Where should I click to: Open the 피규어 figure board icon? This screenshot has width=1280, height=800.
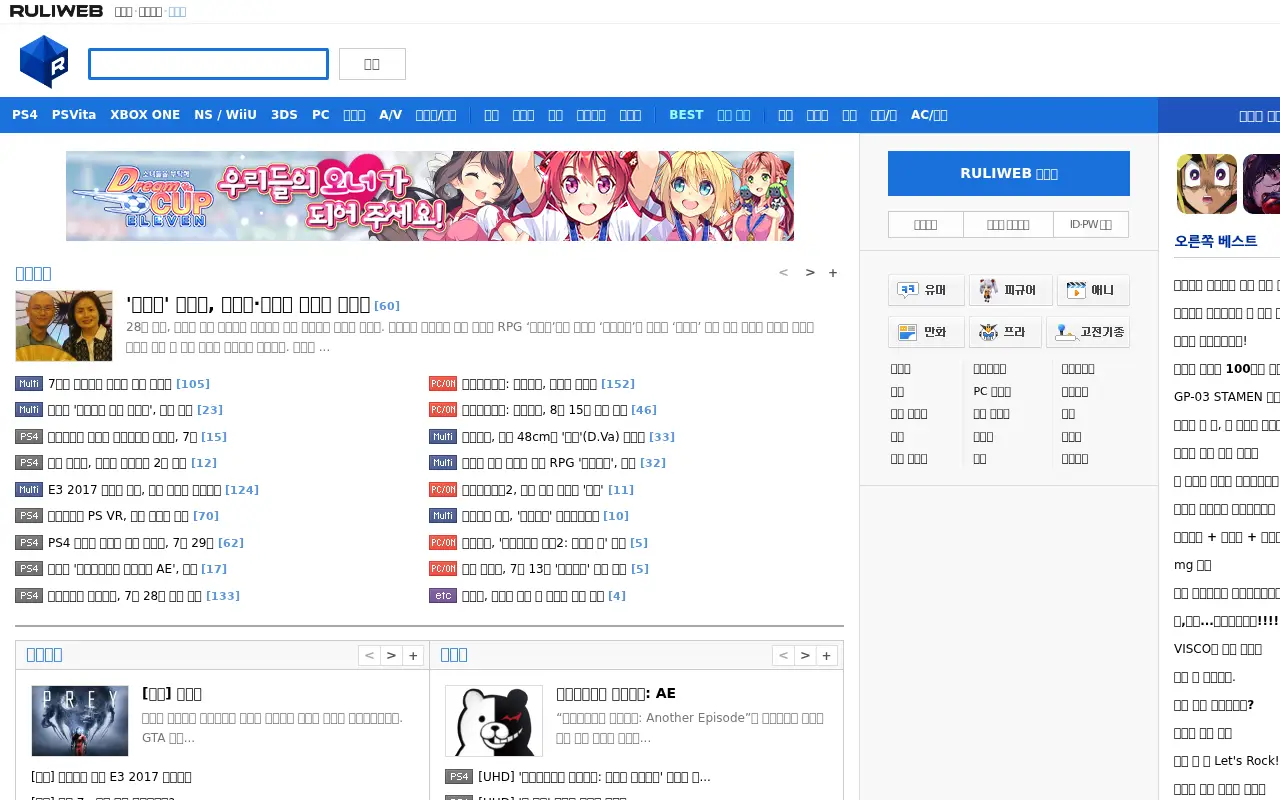[1010, 290]
